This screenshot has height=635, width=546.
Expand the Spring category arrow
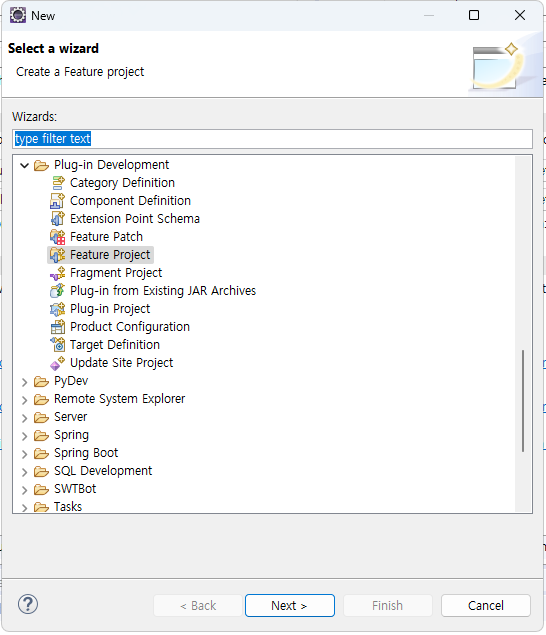click(25, 436)
